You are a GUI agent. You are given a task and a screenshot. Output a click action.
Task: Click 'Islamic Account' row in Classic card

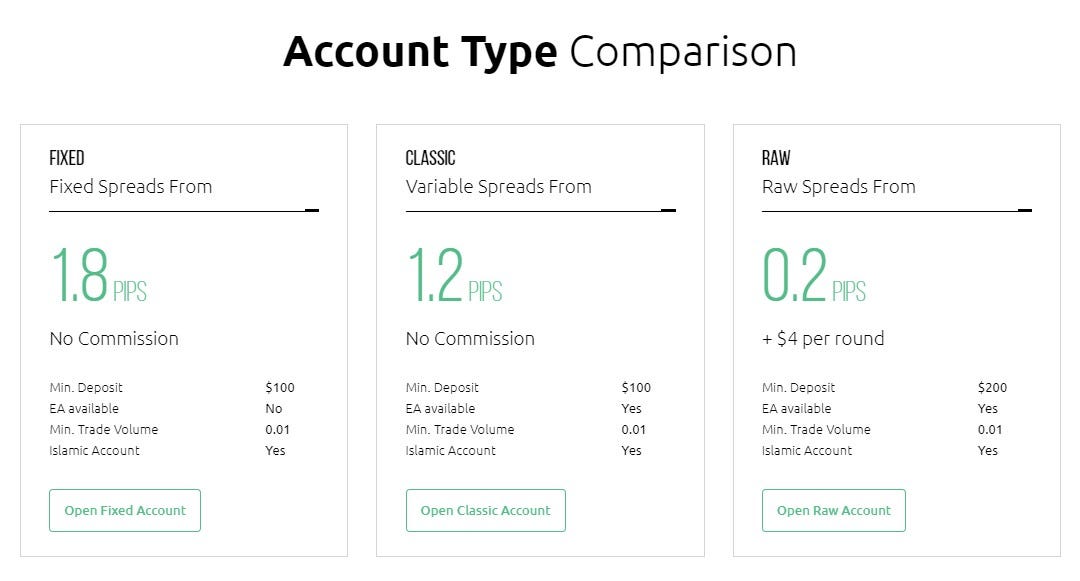click(528, 450)
